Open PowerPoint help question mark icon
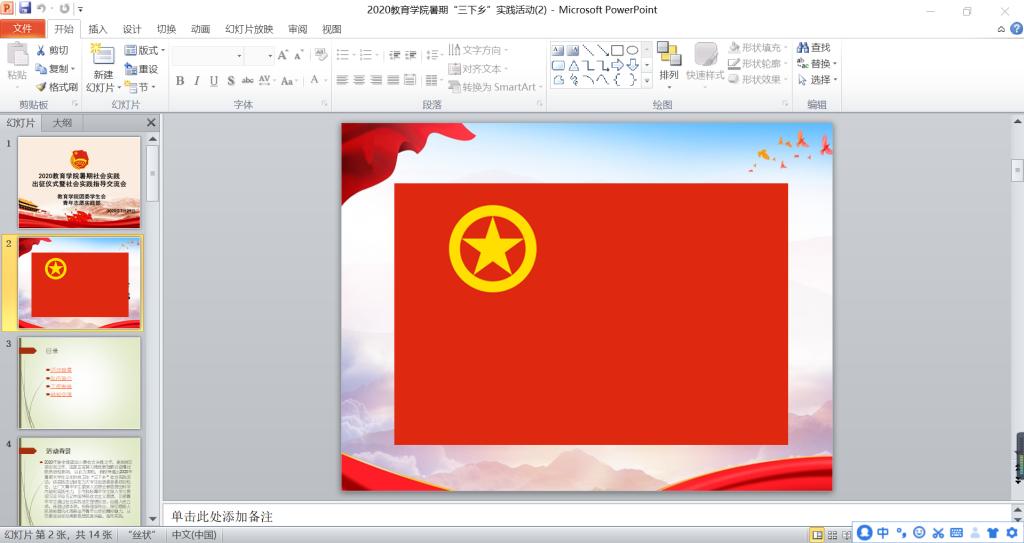 coord(1016,29)
